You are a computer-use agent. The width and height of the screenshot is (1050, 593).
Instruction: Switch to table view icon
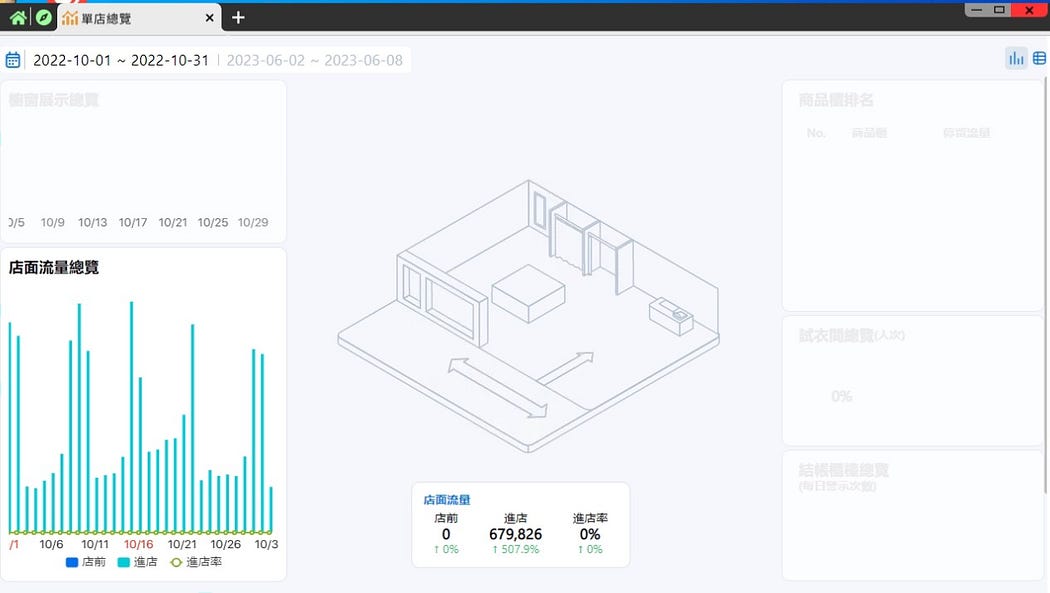(x=1039, y=59)
